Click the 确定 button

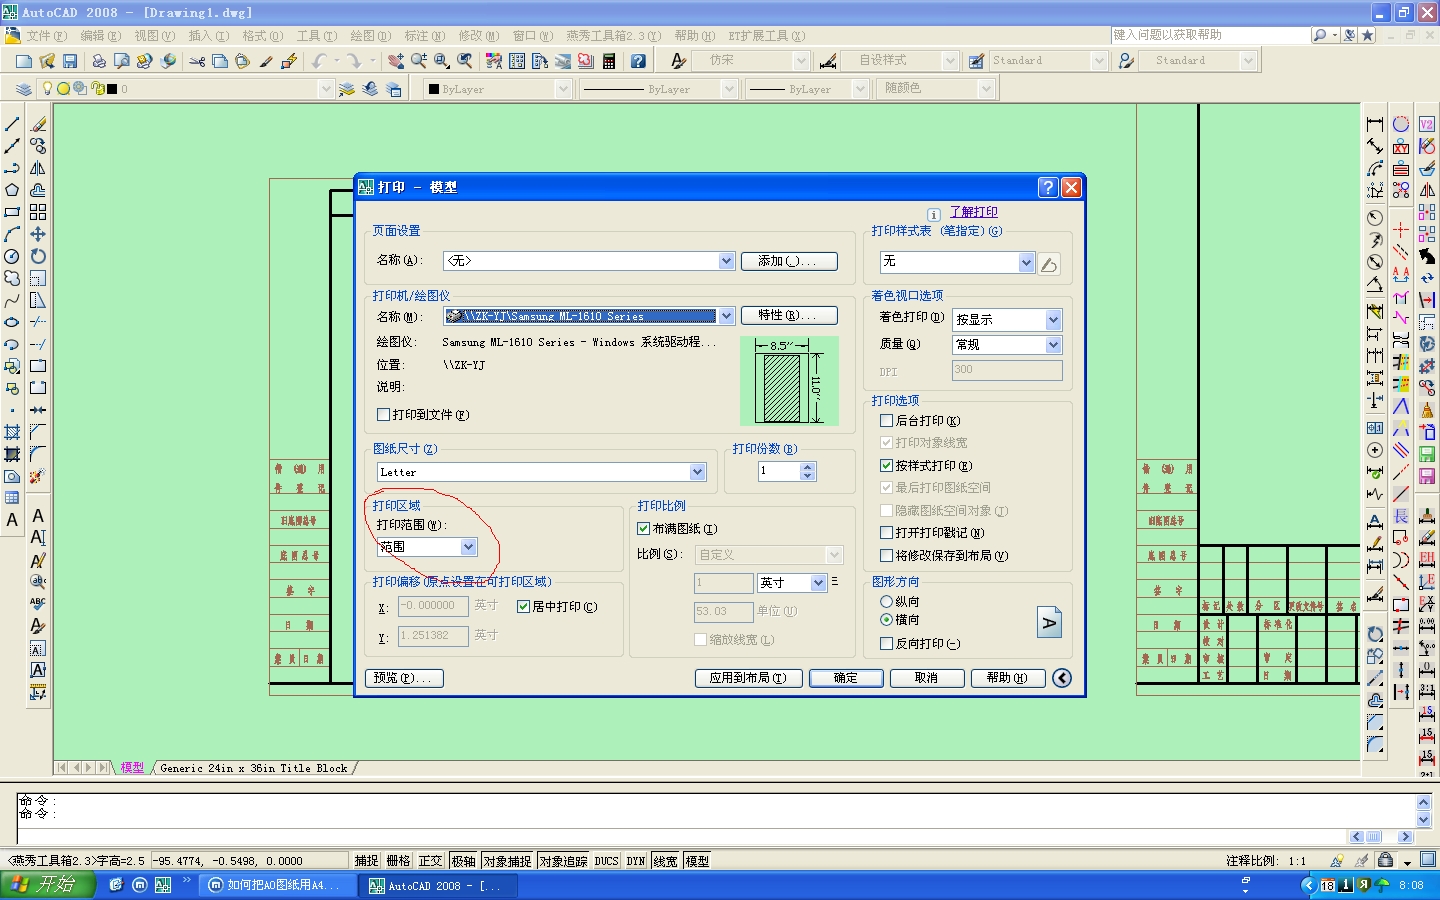click(846, 678)
